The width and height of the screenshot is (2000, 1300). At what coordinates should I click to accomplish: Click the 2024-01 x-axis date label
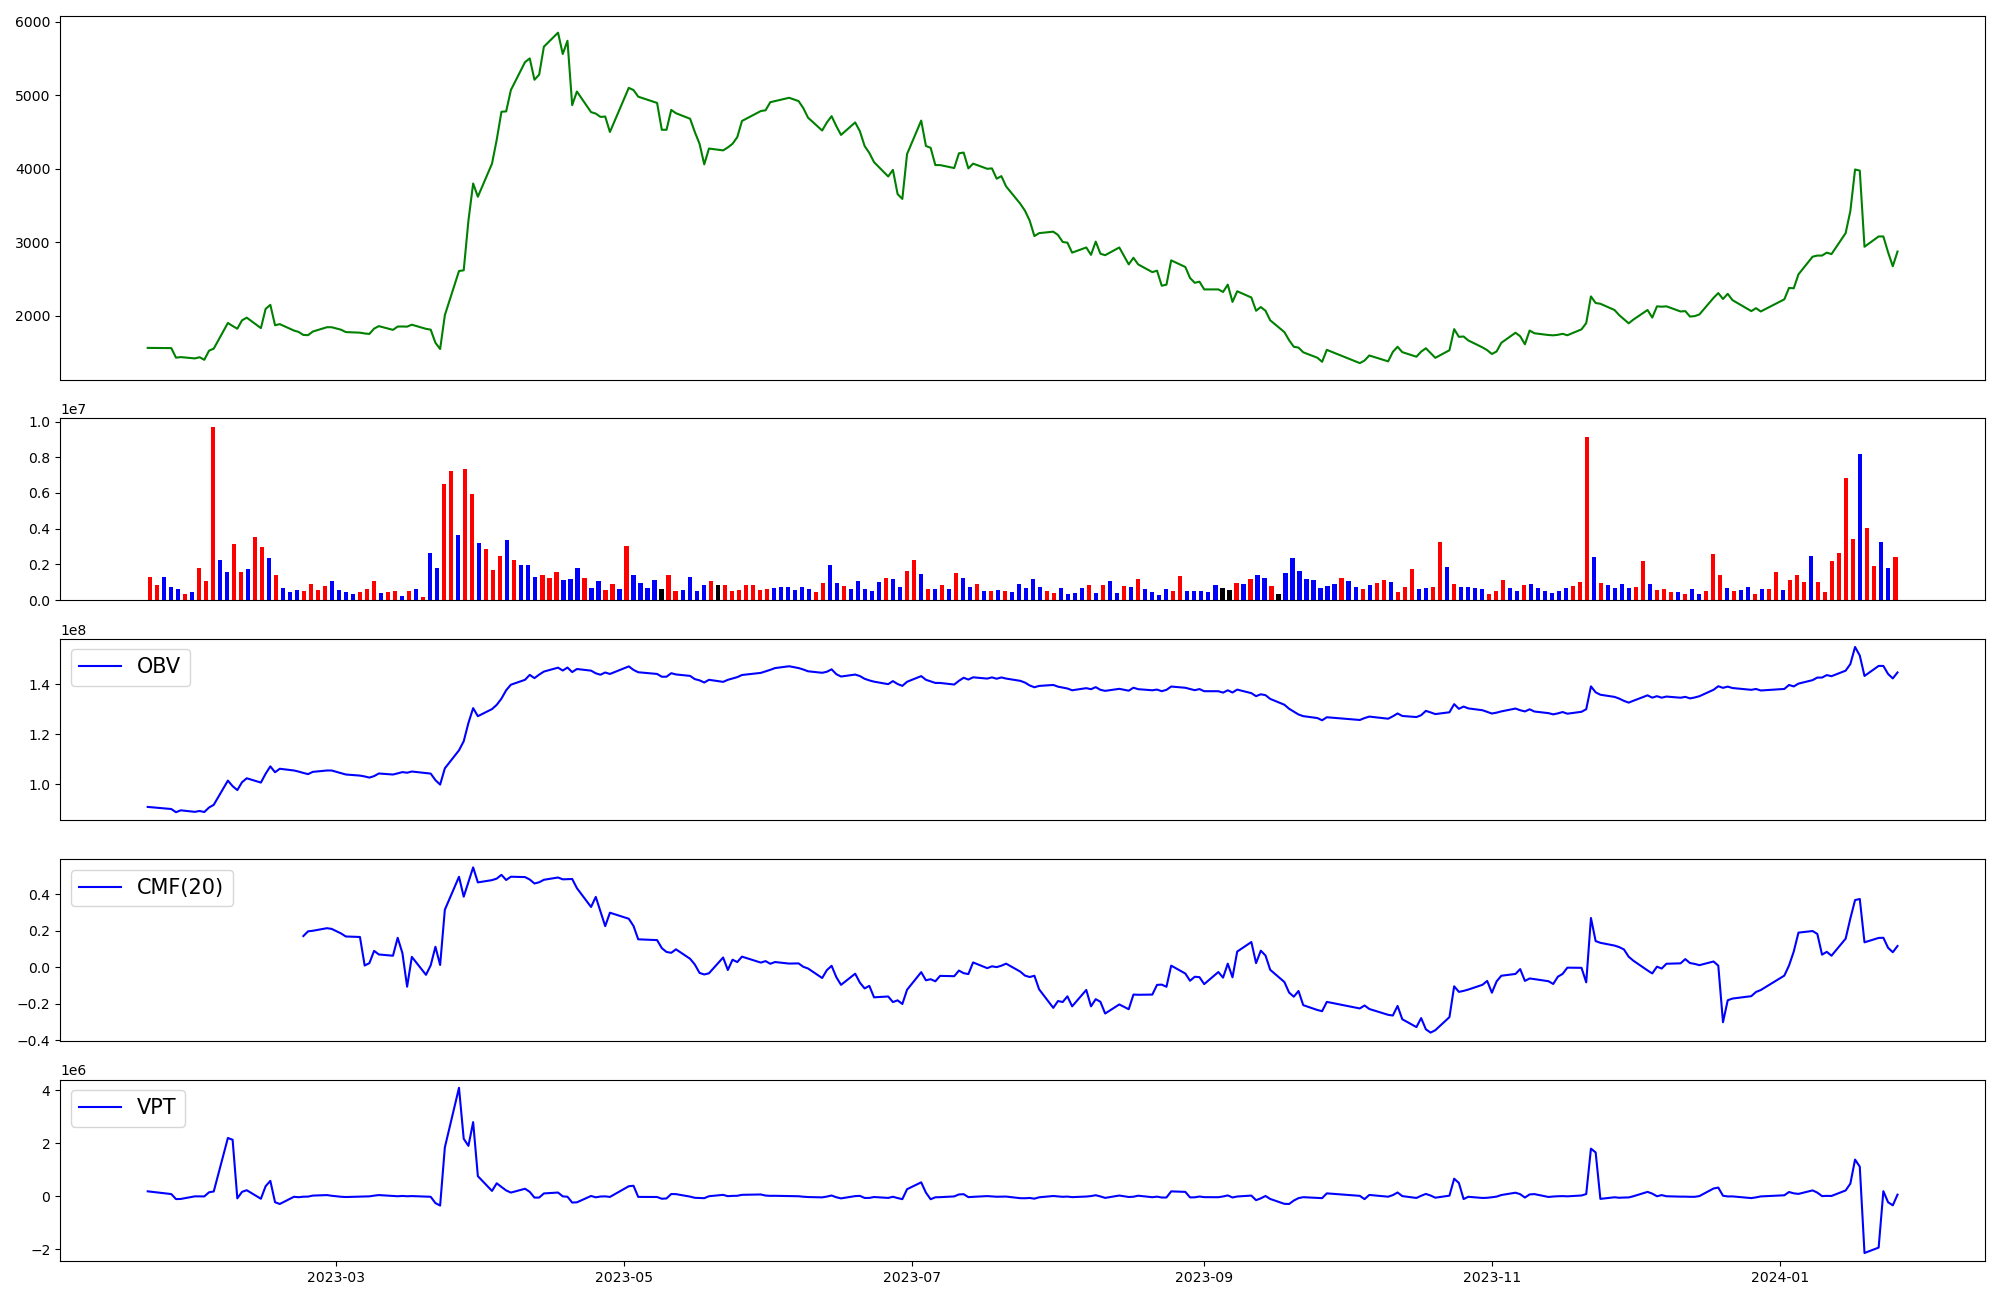tap(1780, 1277)
